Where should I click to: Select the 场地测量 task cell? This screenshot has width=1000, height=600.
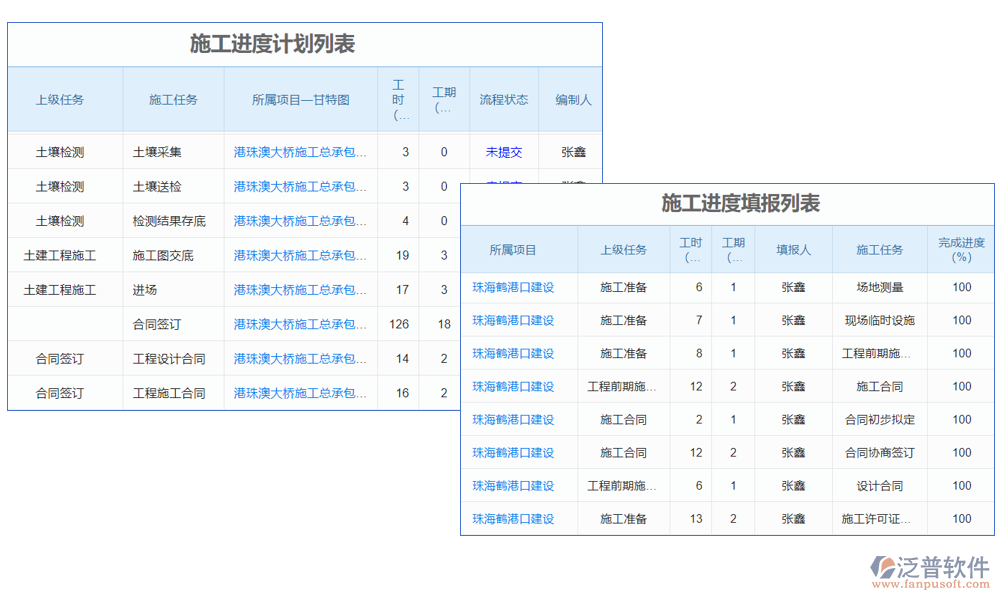pyautogui.click(x=878, y=287)
